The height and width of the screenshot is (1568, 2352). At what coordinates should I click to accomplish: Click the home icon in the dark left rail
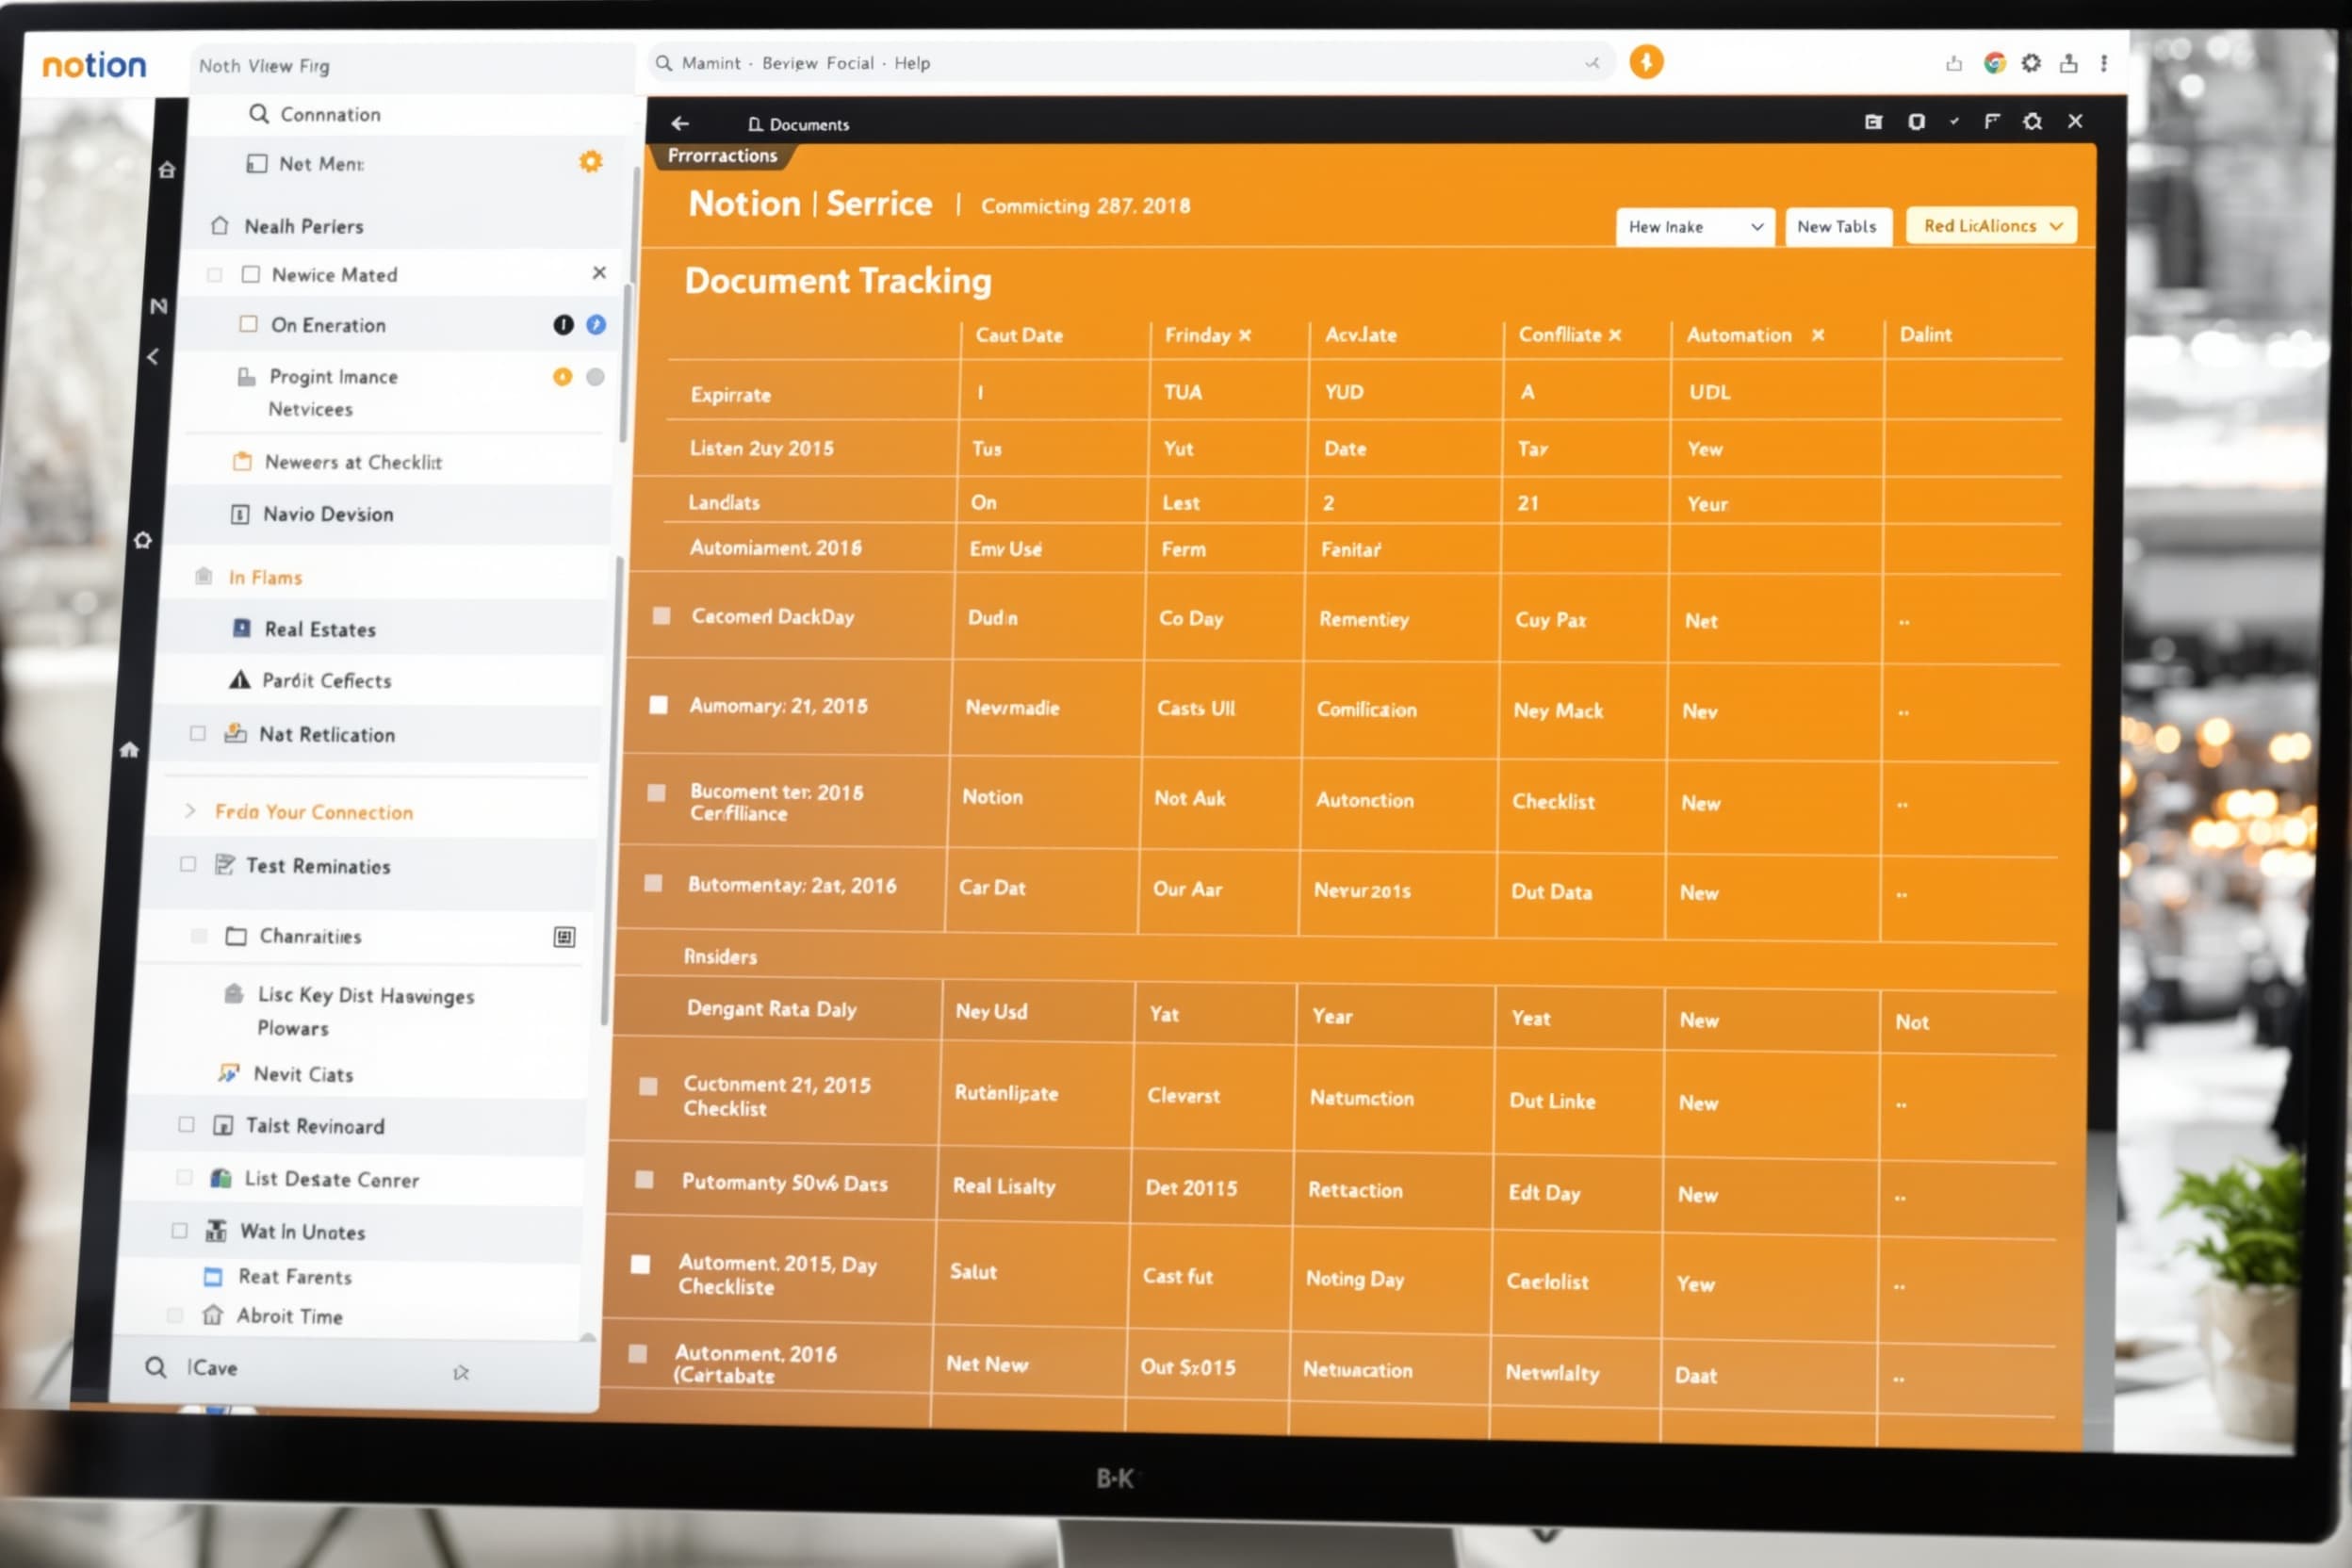[167, 170]
